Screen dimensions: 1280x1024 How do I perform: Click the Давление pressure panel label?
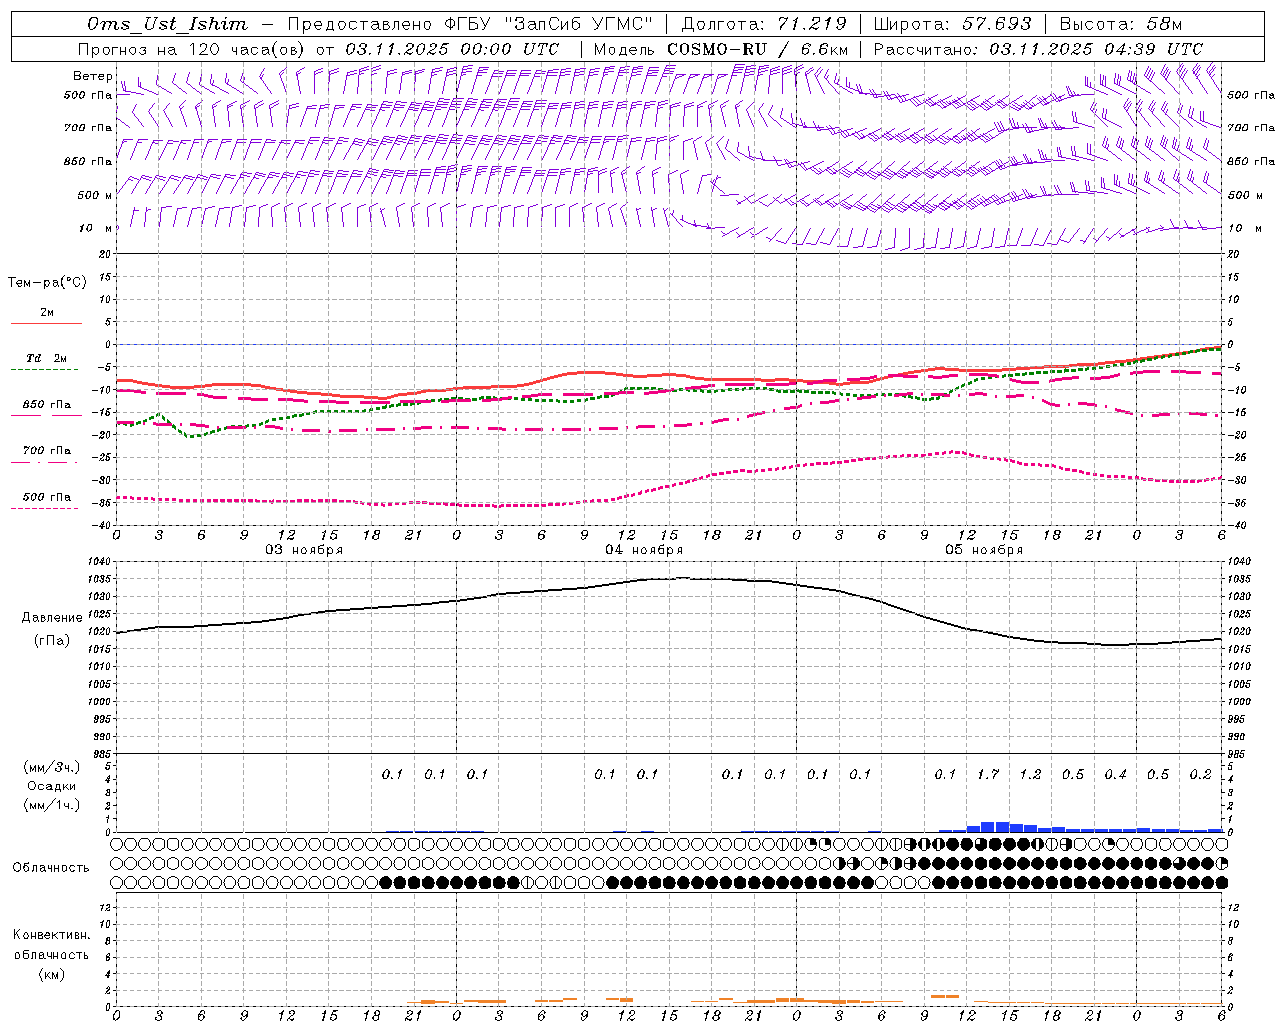[52, 618]
